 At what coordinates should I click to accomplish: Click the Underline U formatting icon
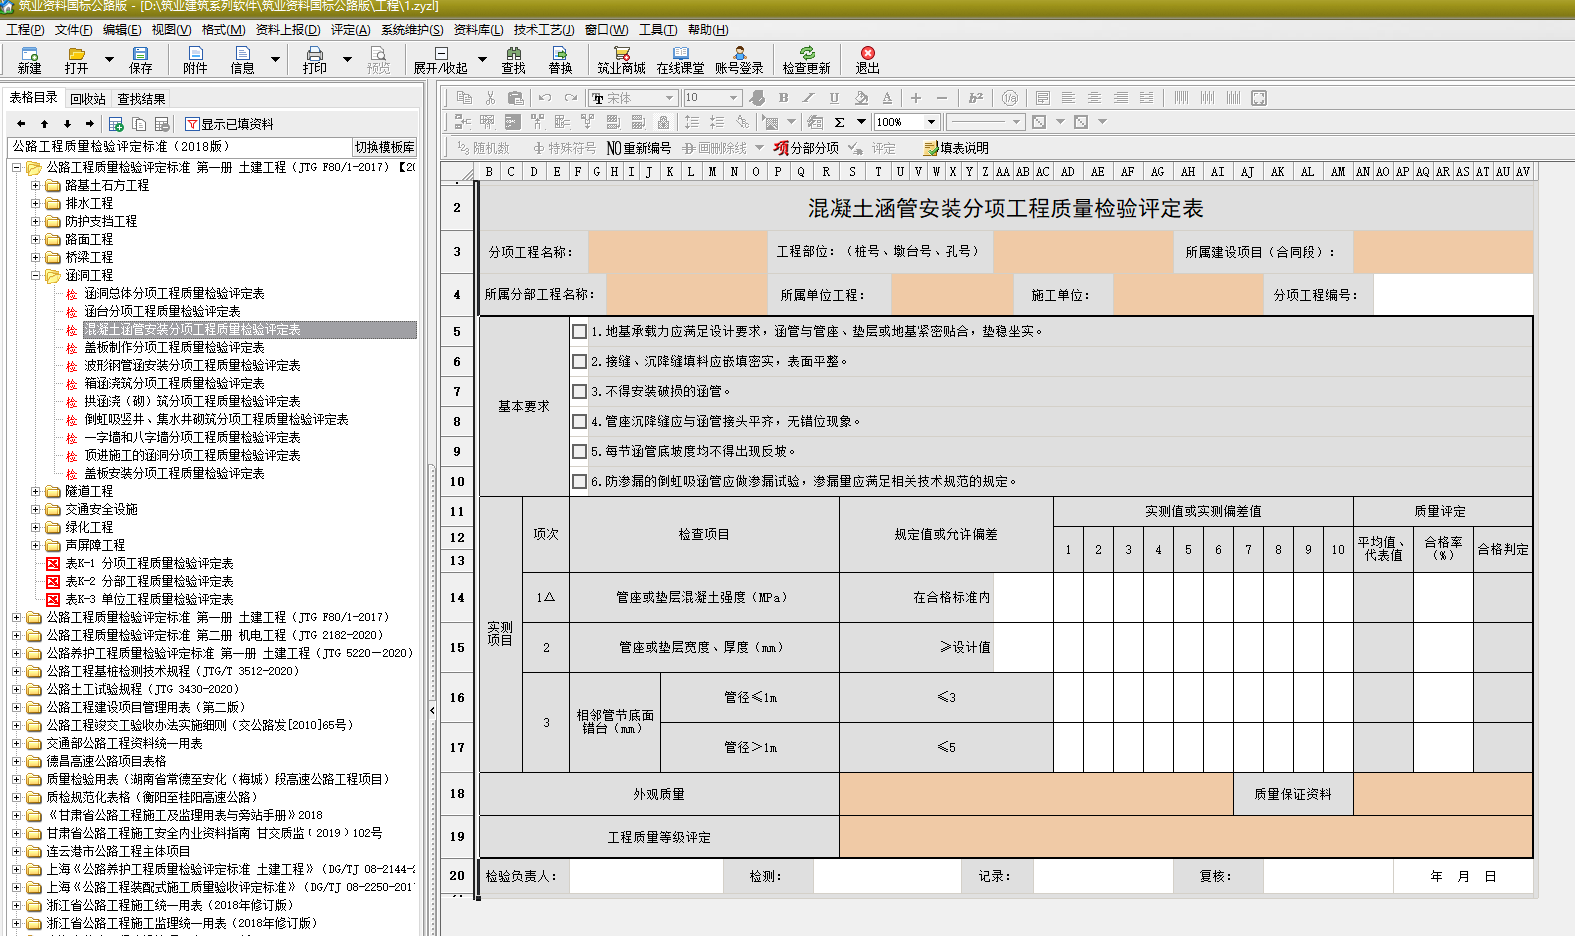pyautogui.click(x=834, y=98)
